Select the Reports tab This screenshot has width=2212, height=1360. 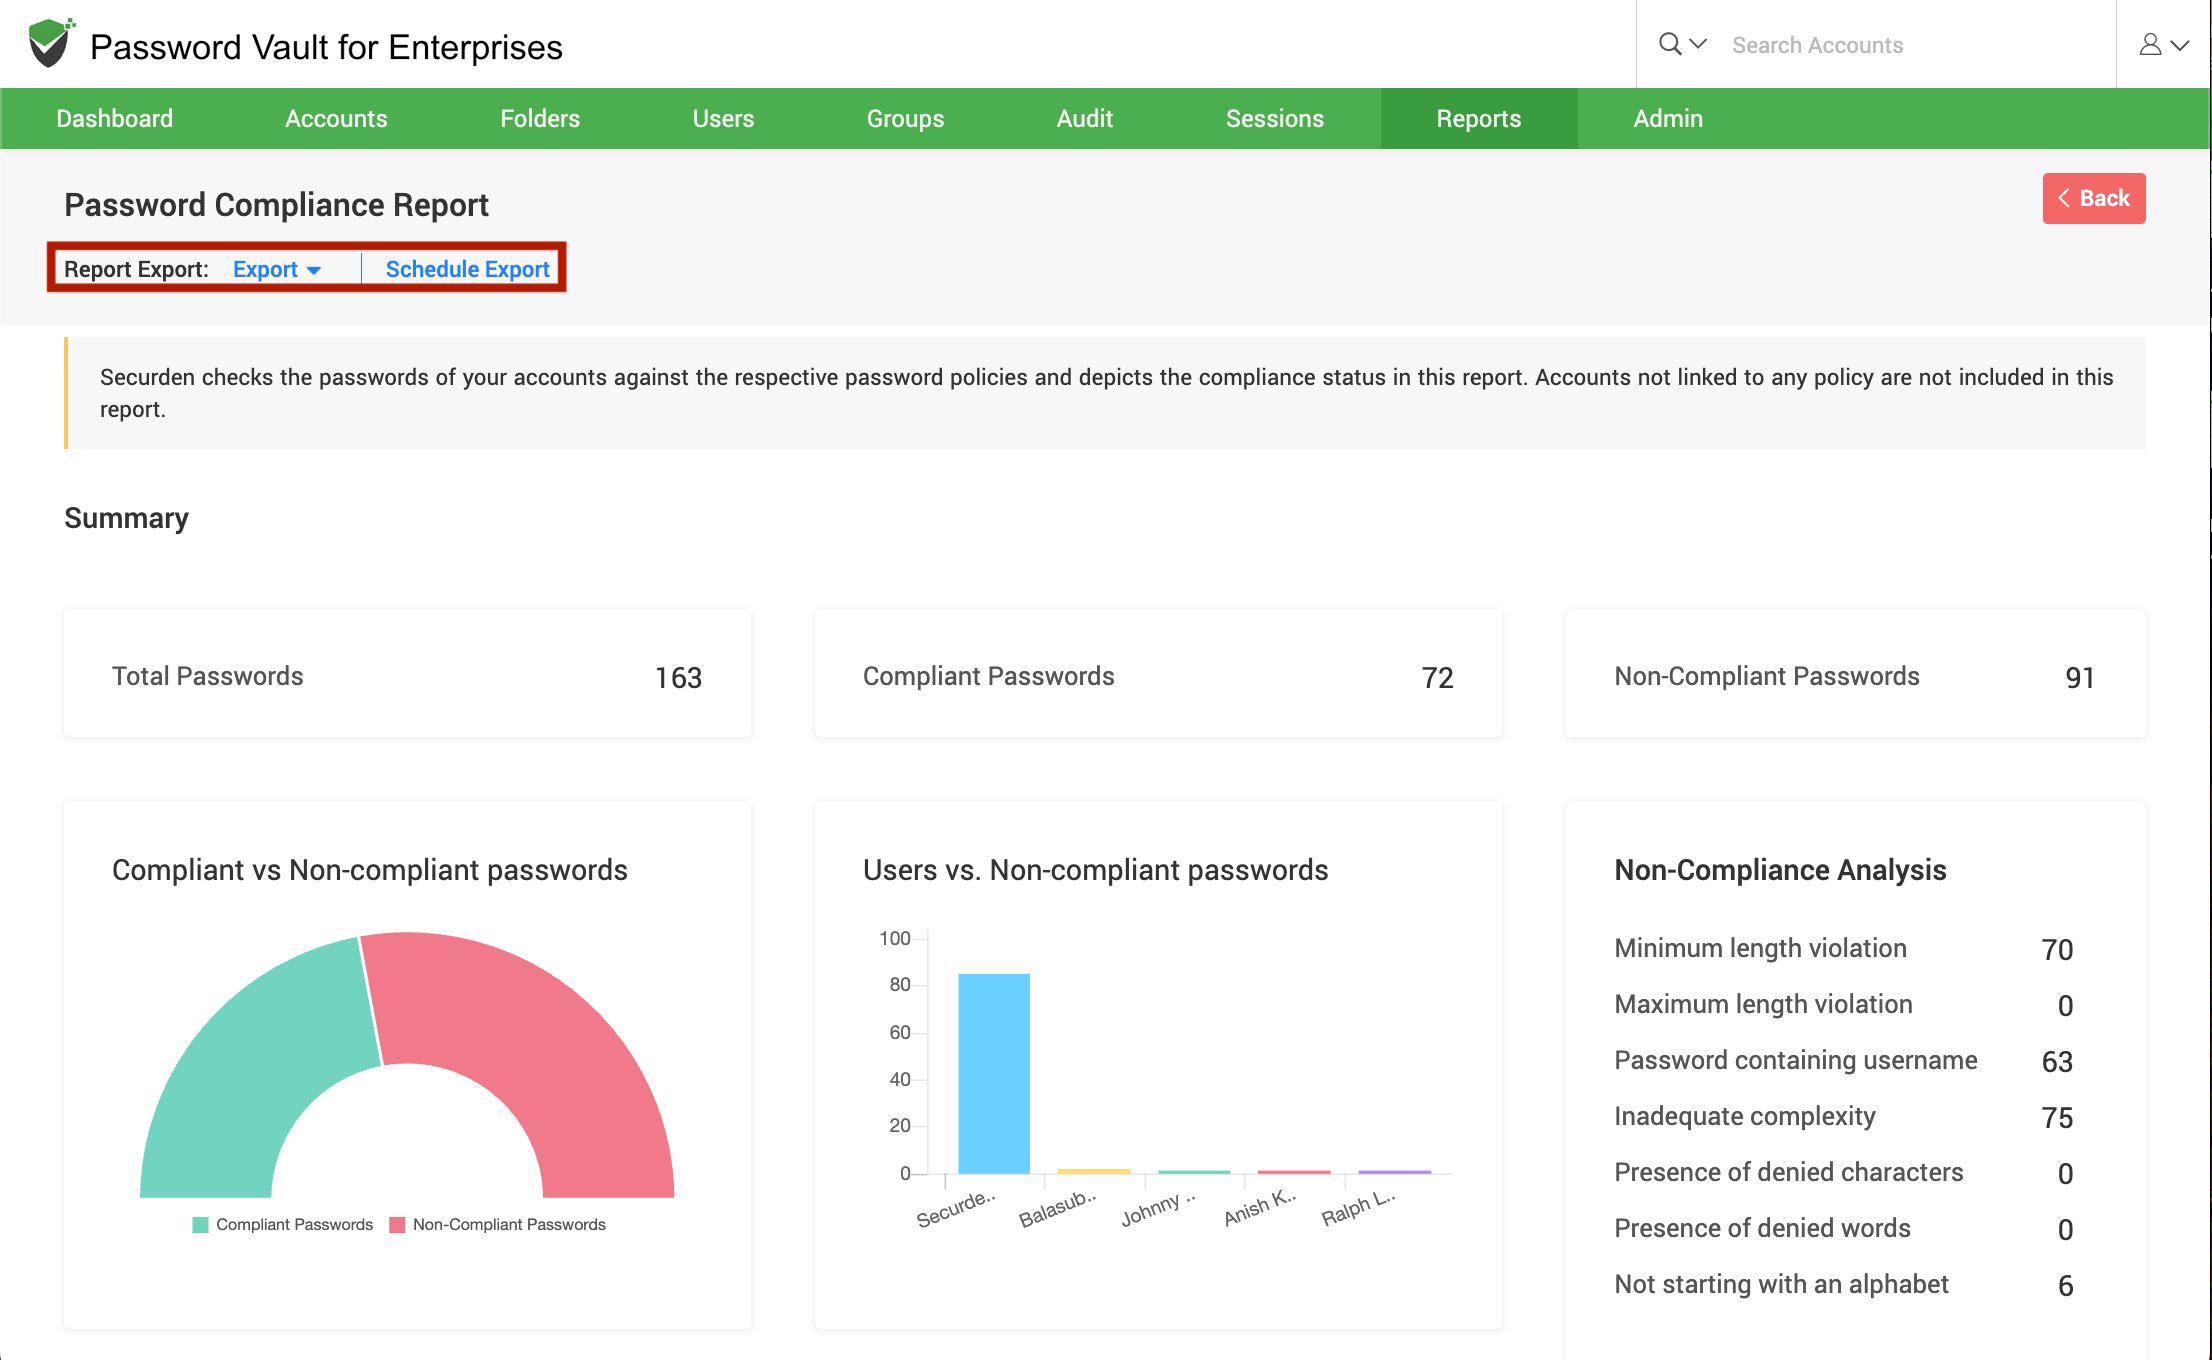click(1479, 119)
